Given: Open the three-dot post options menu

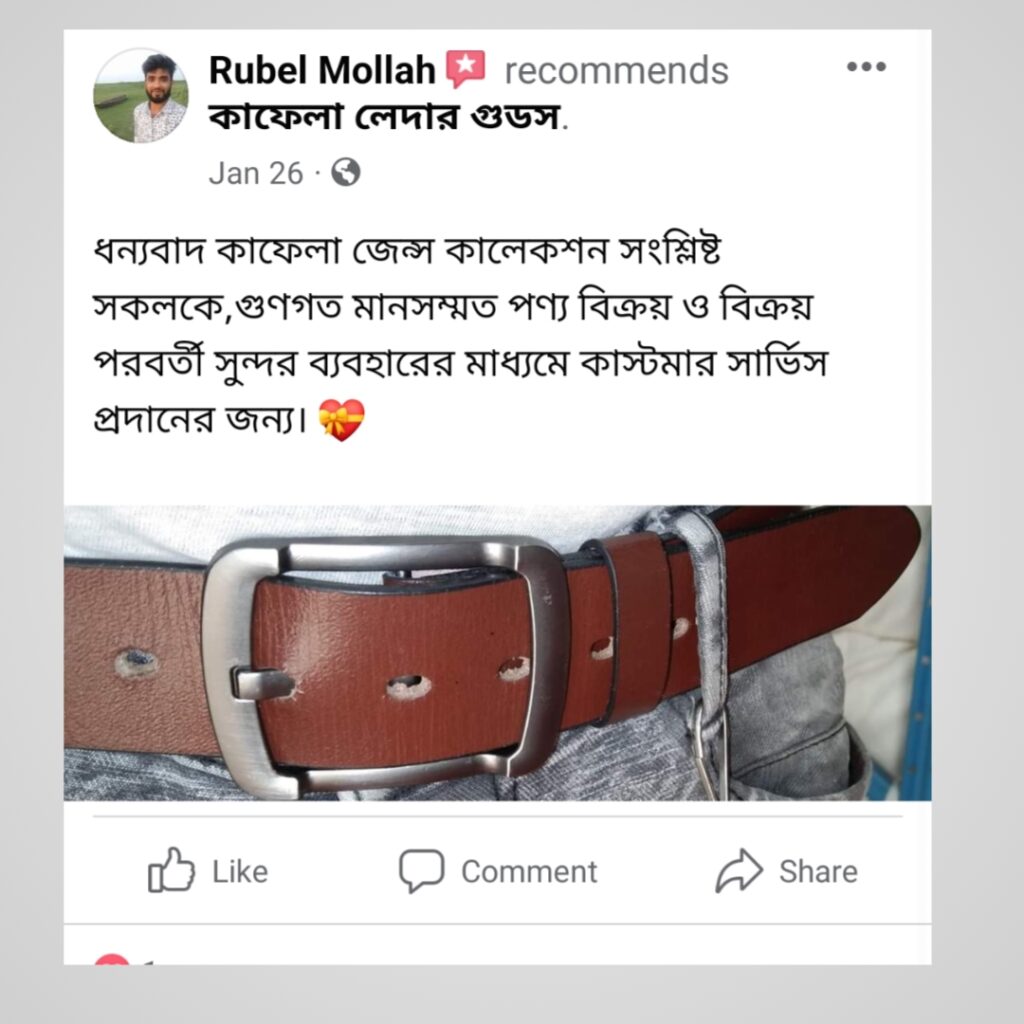Looking at the screenshot, I should click(x=866, y=67).
